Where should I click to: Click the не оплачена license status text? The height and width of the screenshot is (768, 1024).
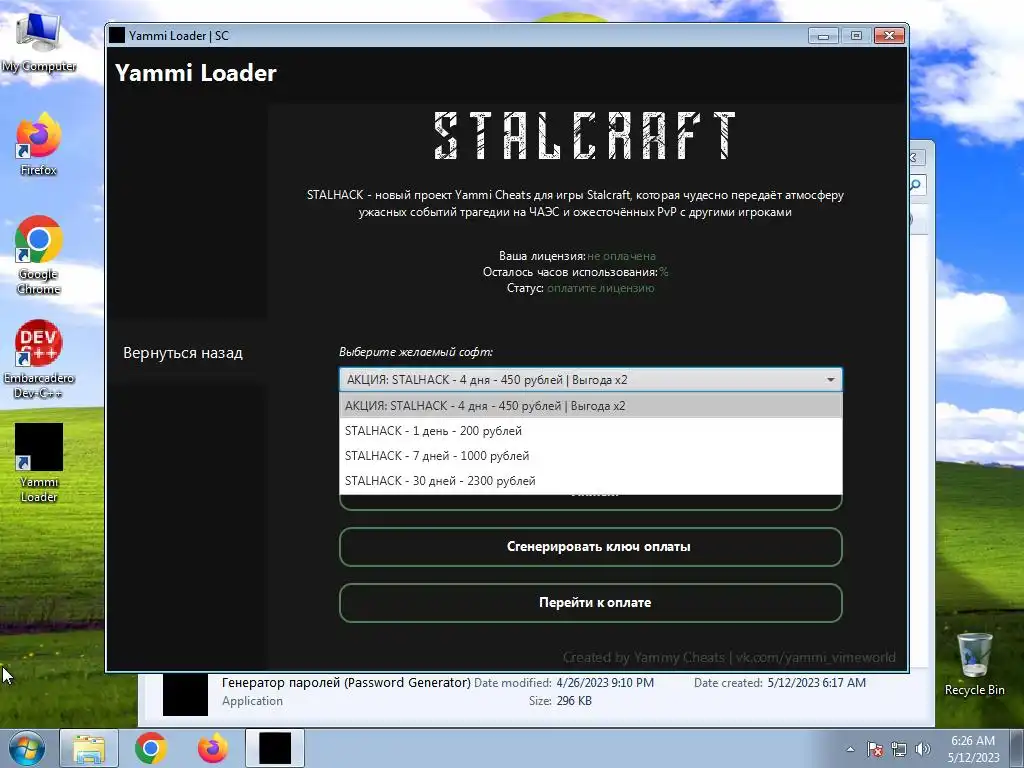click(x=621, y=256)
